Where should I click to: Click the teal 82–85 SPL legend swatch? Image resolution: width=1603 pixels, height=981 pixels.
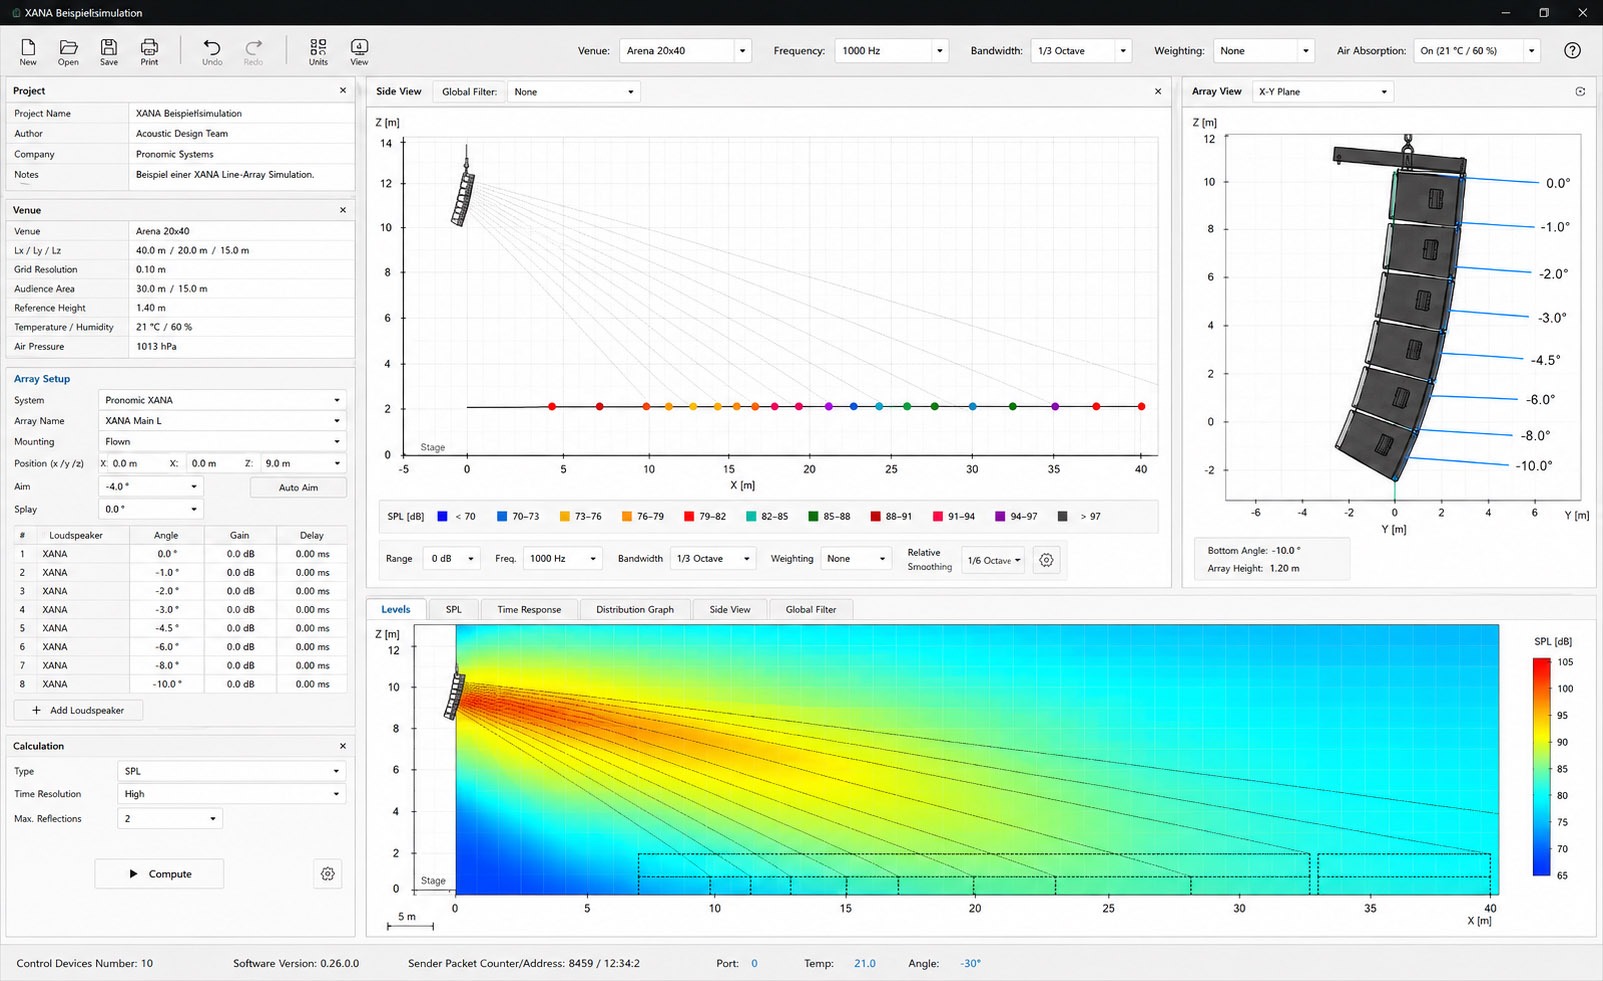coord(751,516)
